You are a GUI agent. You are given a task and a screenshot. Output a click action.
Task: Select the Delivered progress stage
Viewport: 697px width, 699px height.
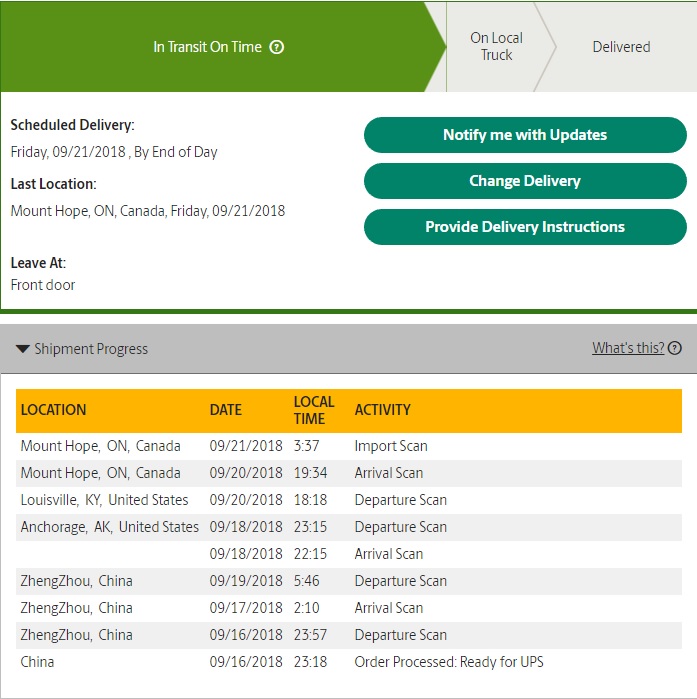tap(621, 47)
